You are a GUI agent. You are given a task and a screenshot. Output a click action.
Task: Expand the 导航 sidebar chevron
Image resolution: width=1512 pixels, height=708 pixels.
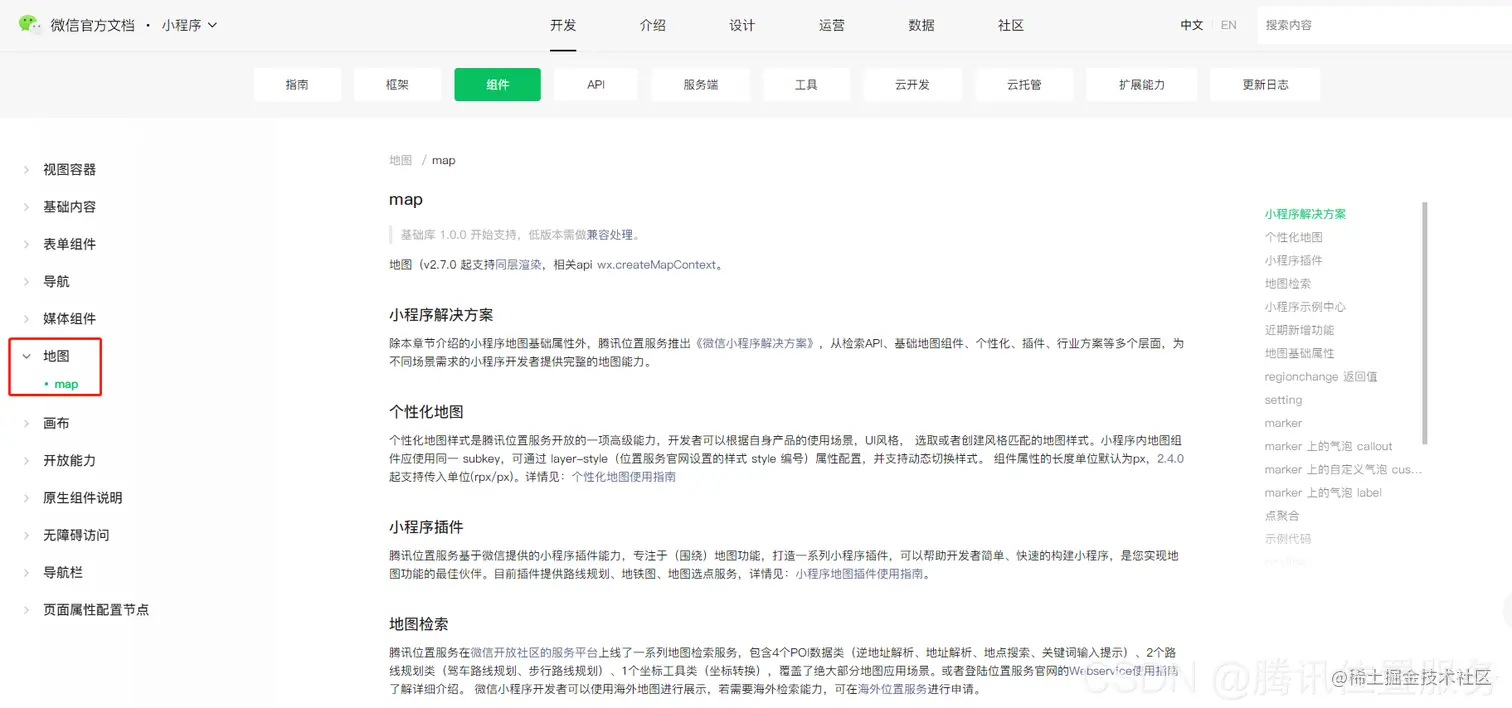click(x=27, y=282)
